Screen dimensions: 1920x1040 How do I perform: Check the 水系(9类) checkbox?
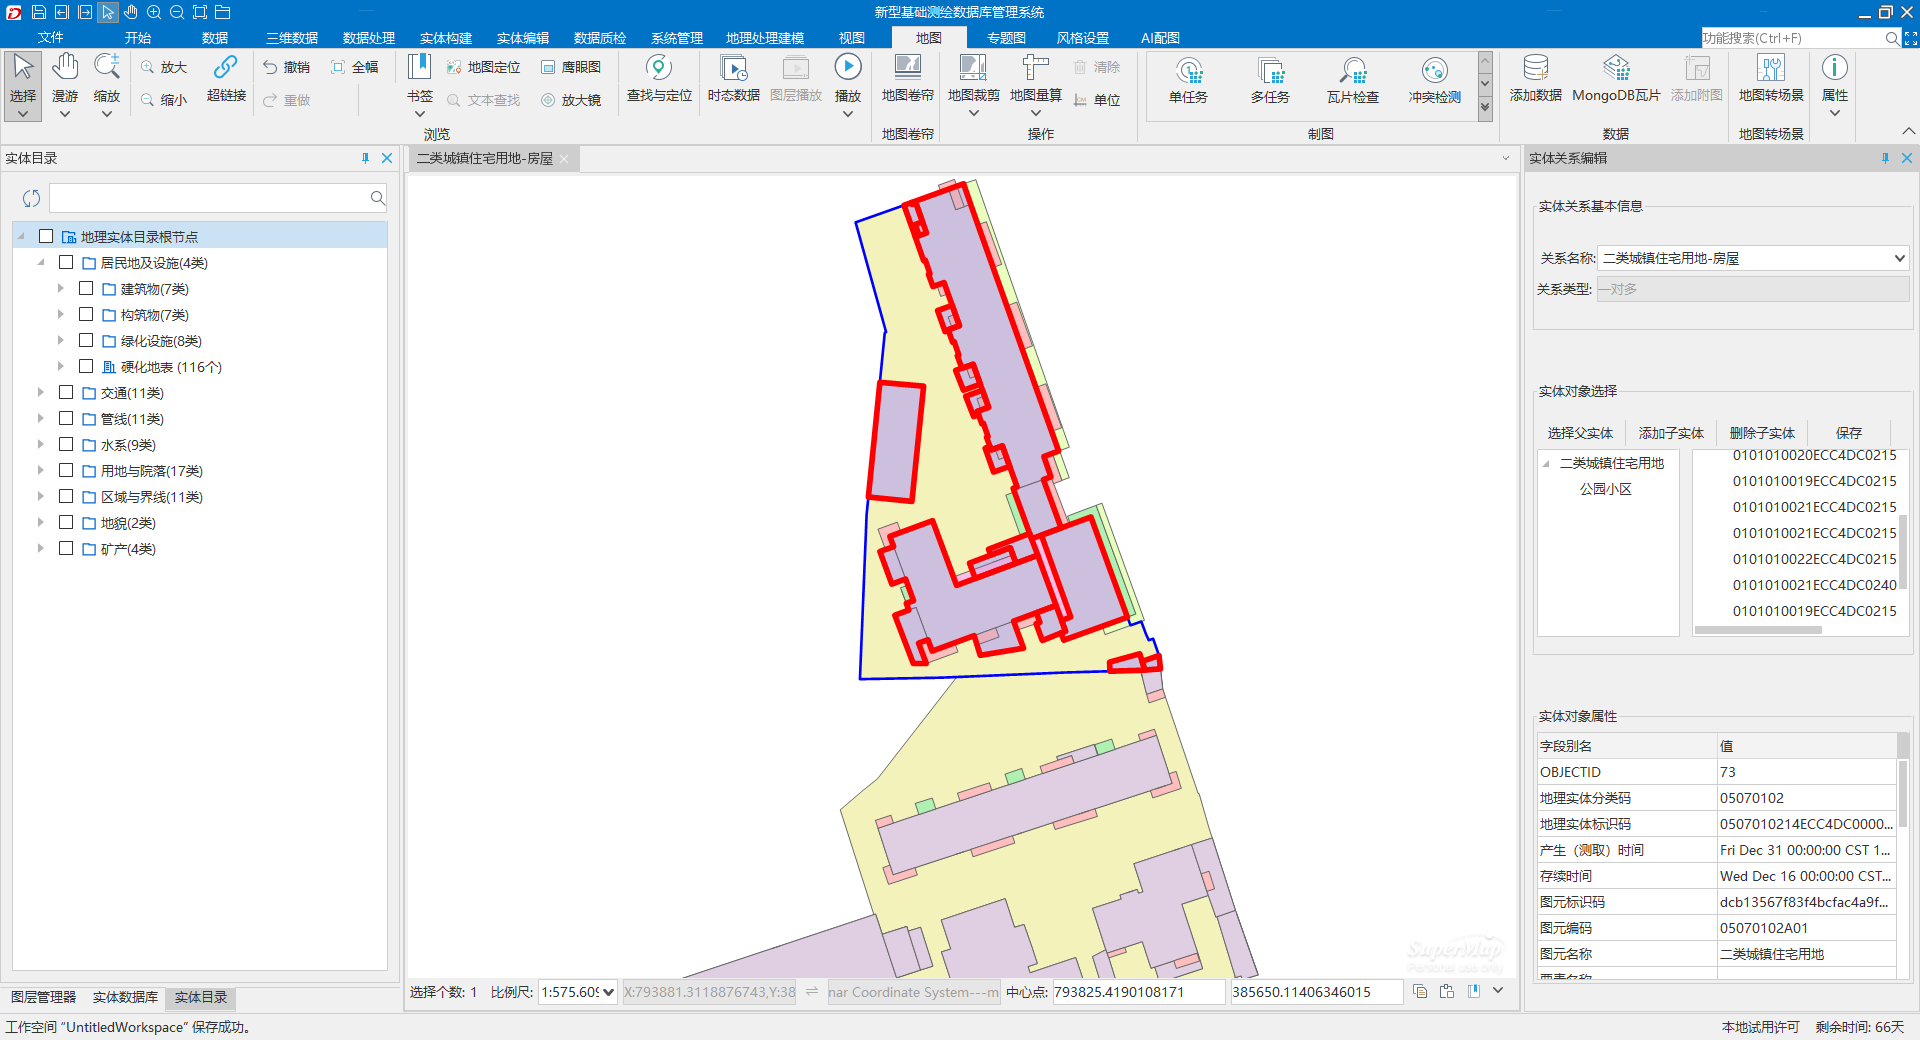66,444
